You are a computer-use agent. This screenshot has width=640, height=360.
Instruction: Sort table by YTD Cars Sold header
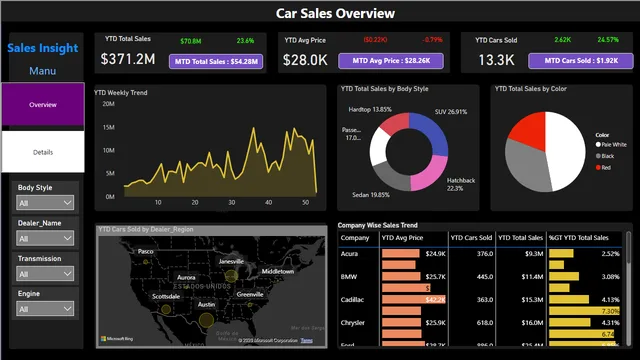coord(471,238)
